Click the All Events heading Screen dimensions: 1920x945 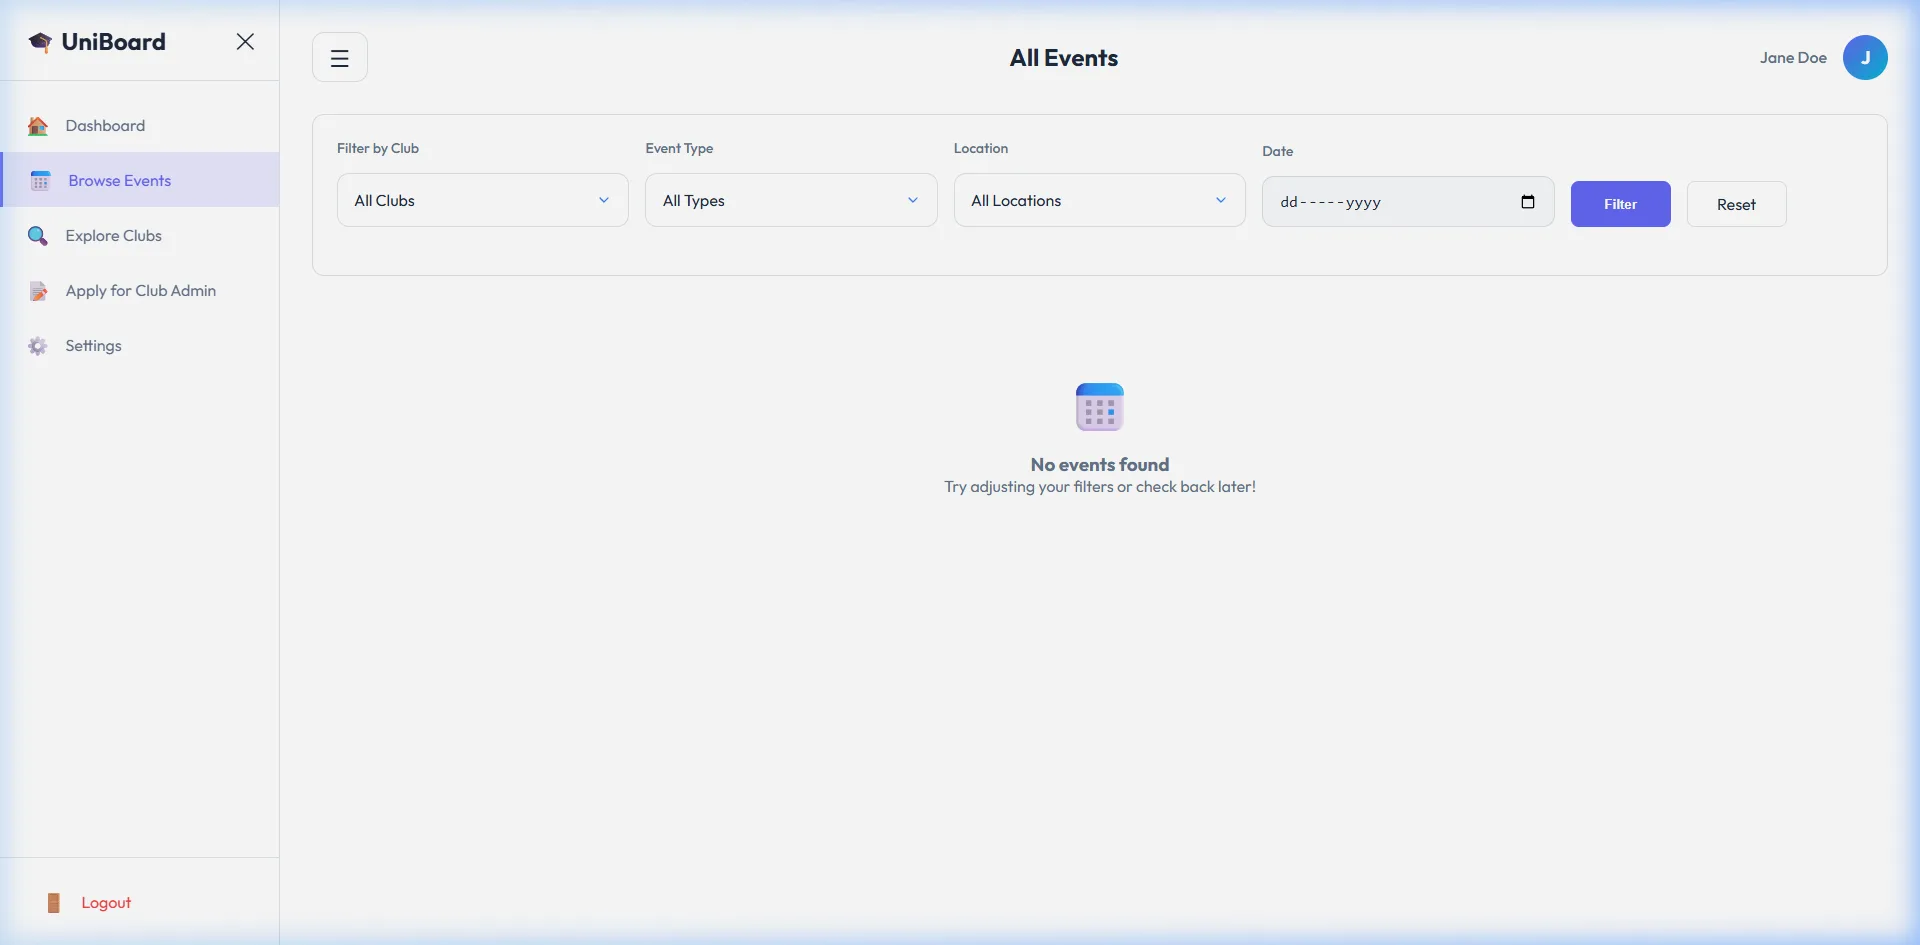(x=1064, y=58)
